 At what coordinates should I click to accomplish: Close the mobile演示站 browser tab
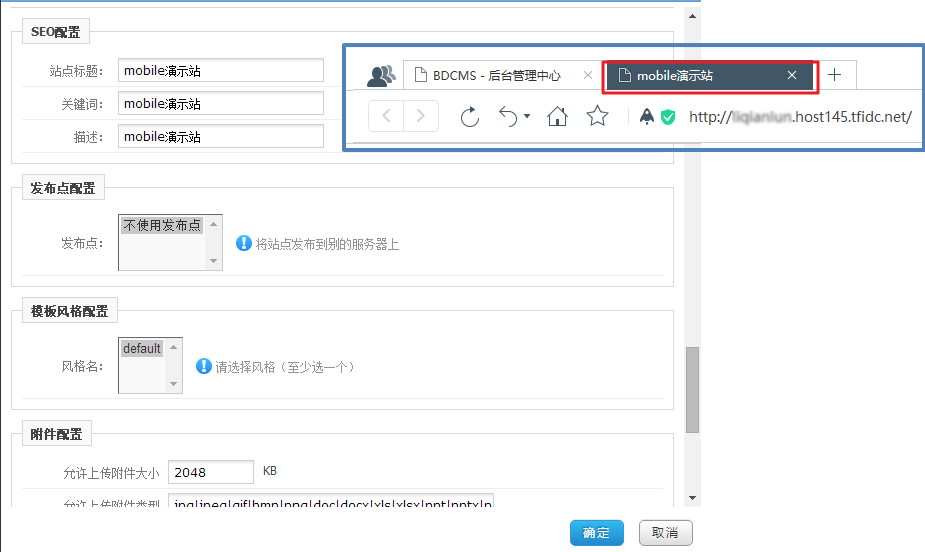(x=792, y=75)
